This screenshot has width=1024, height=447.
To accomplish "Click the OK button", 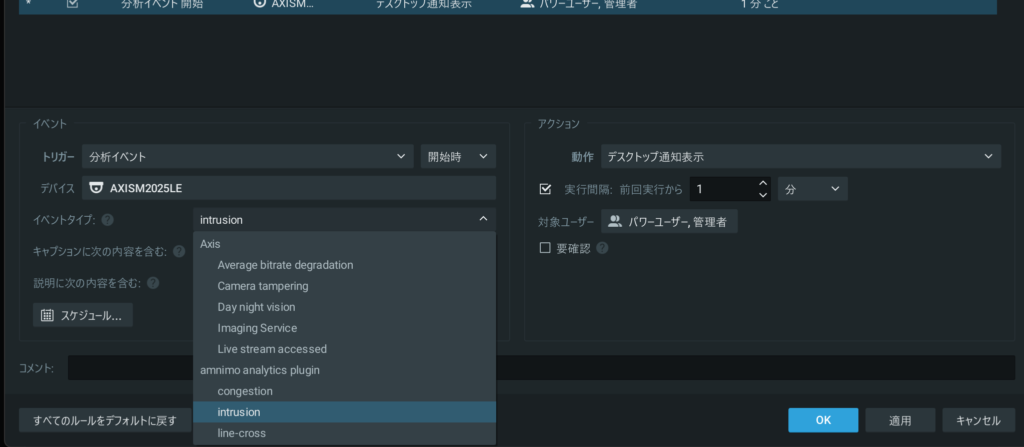I will pyautogui.click(x=822, y=420).
